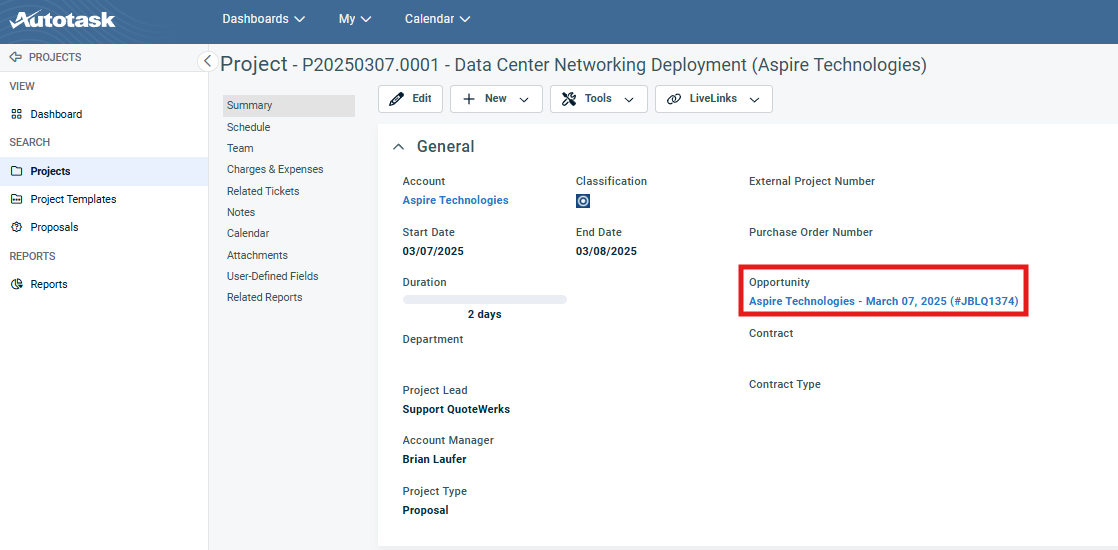
Task: Click the Department label
Action: 433,340
